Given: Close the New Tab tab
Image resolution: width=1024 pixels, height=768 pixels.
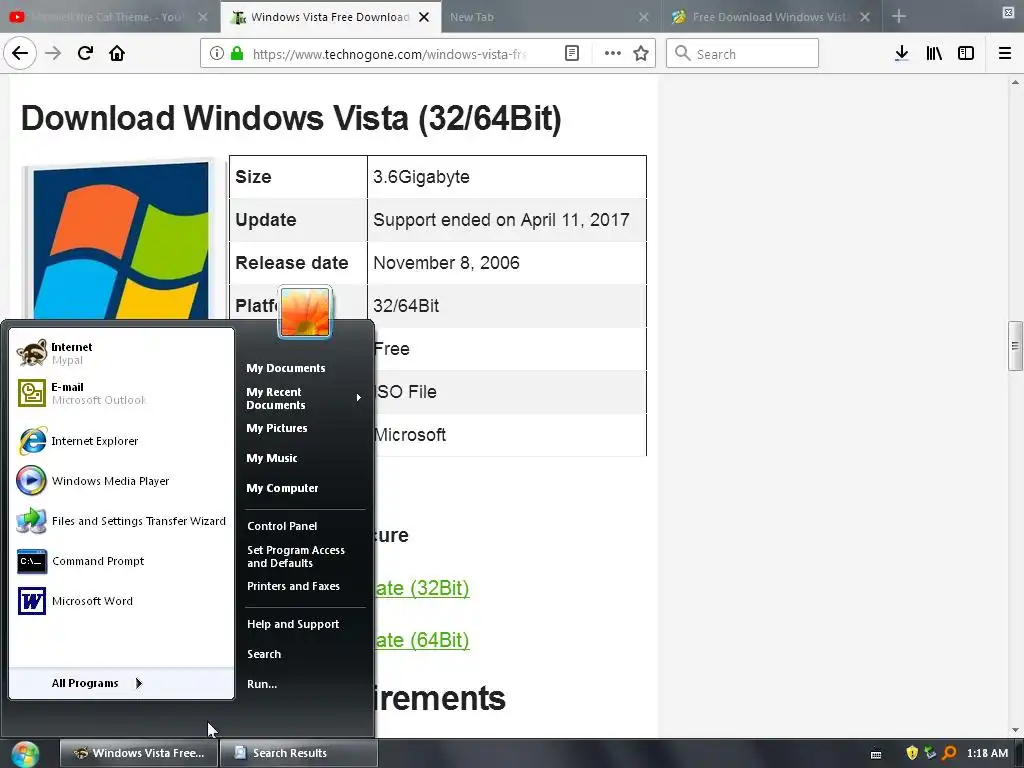Looking at the screenshot, I should (644, 17).
